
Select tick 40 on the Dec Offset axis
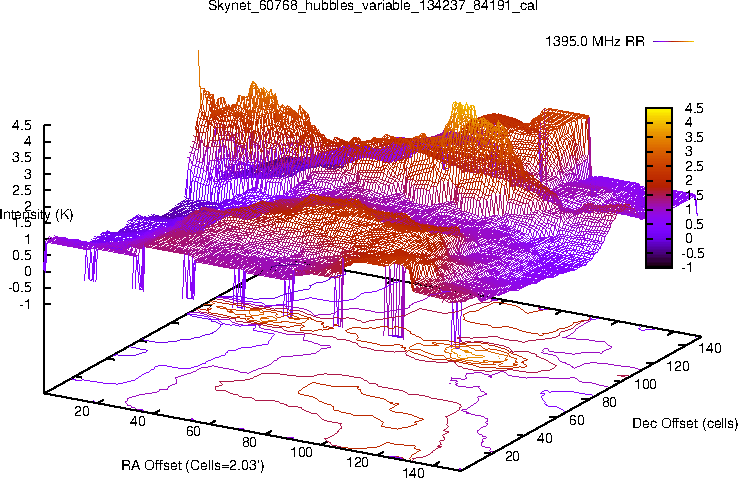(x=545, y=438)
